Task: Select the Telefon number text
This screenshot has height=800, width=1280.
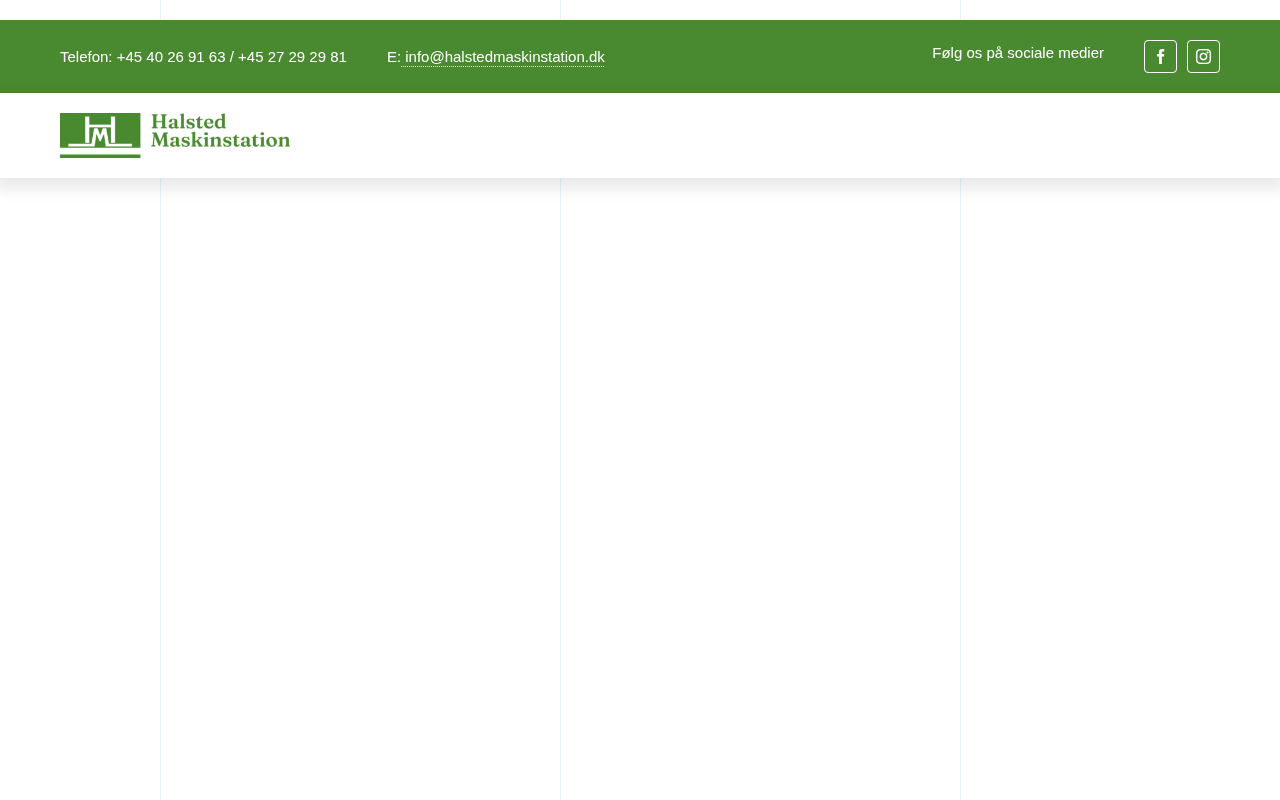Action: click(203, 57)
